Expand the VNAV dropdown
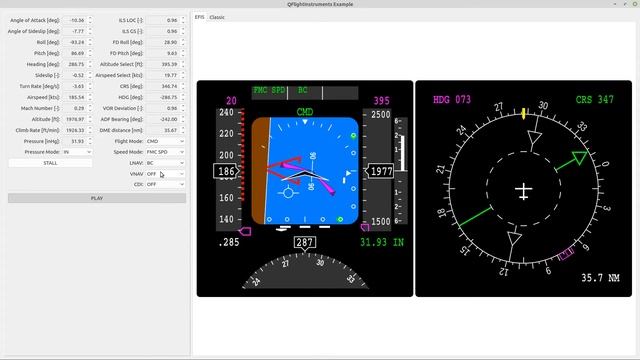The image size is (640, 360). tap(165, 174)
